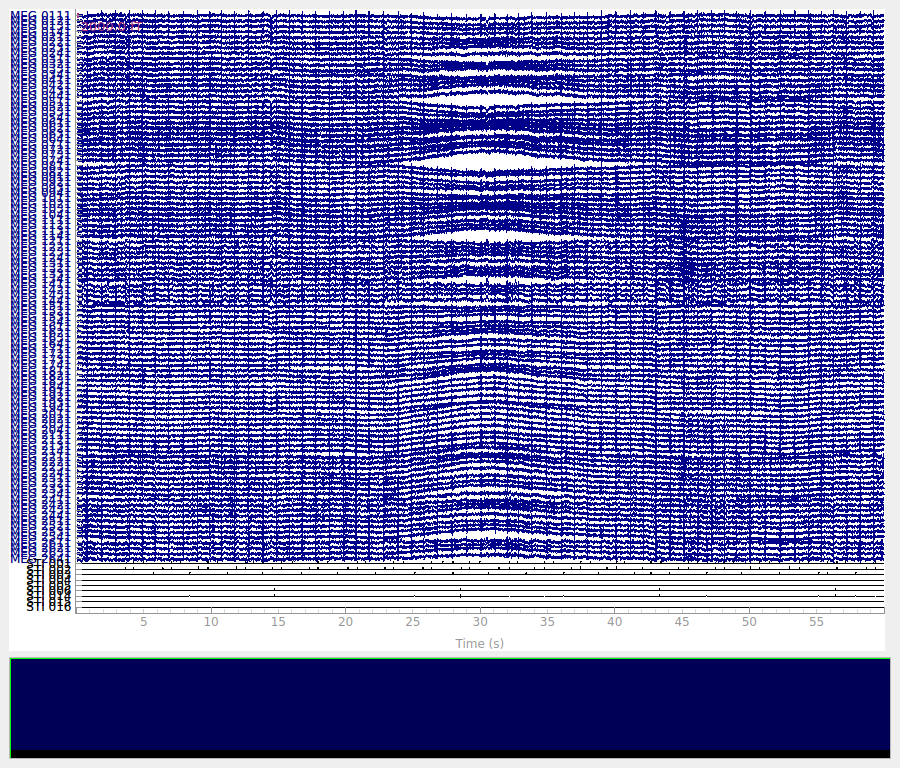Click the 15 second tick label
The height and width of the screenshot is (768, 900).
pyautogui.click(x=278, y=622)
